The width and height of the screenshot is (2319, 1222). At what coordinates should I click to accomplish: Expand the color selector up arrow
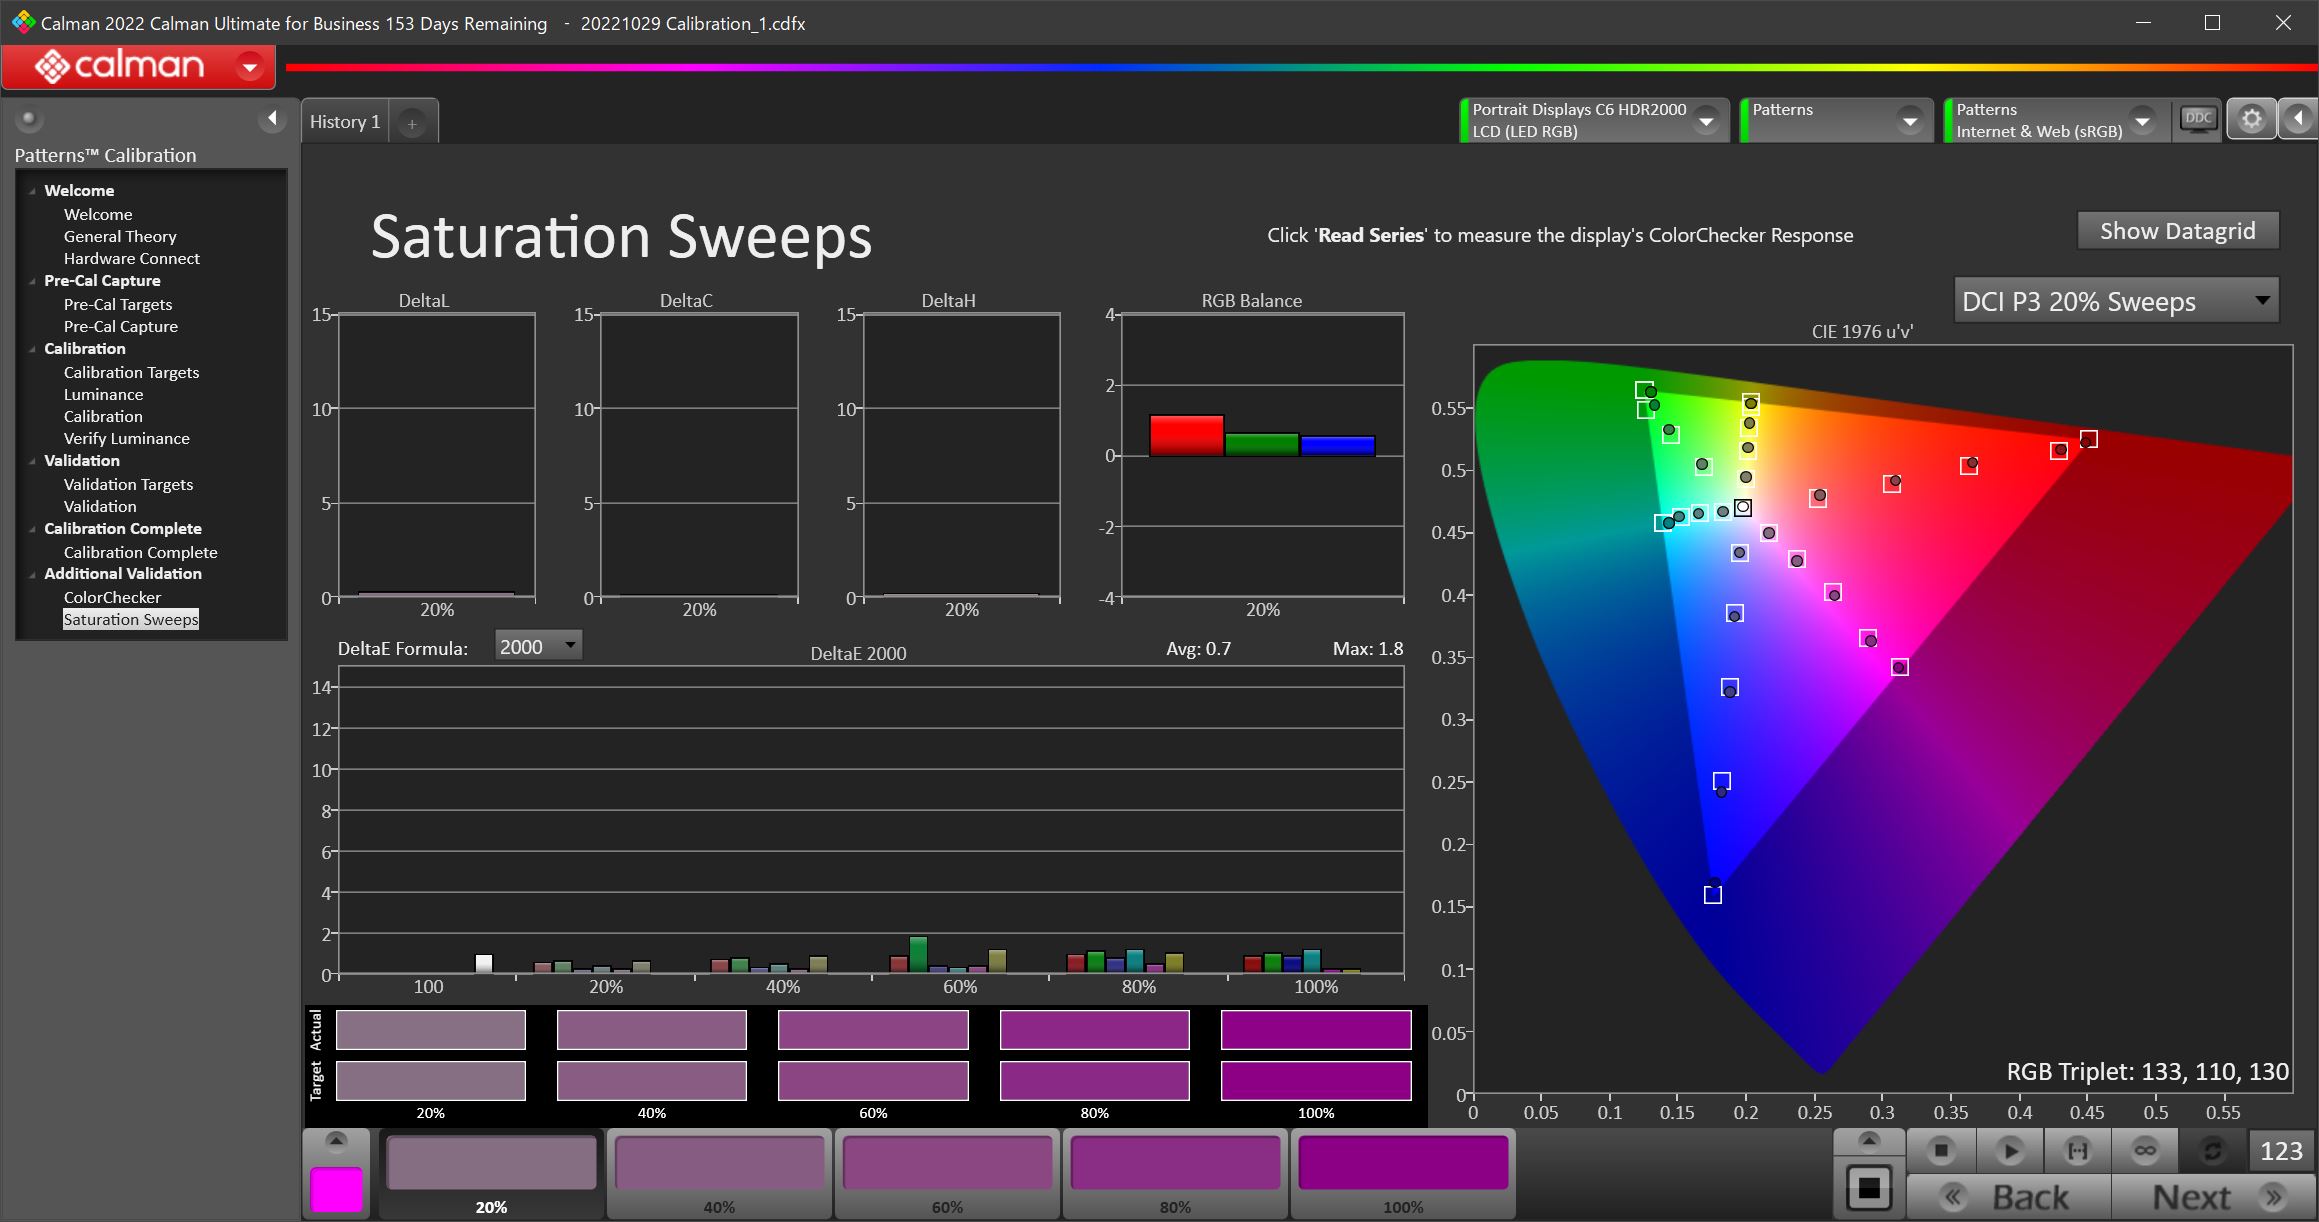(336, 1141)
